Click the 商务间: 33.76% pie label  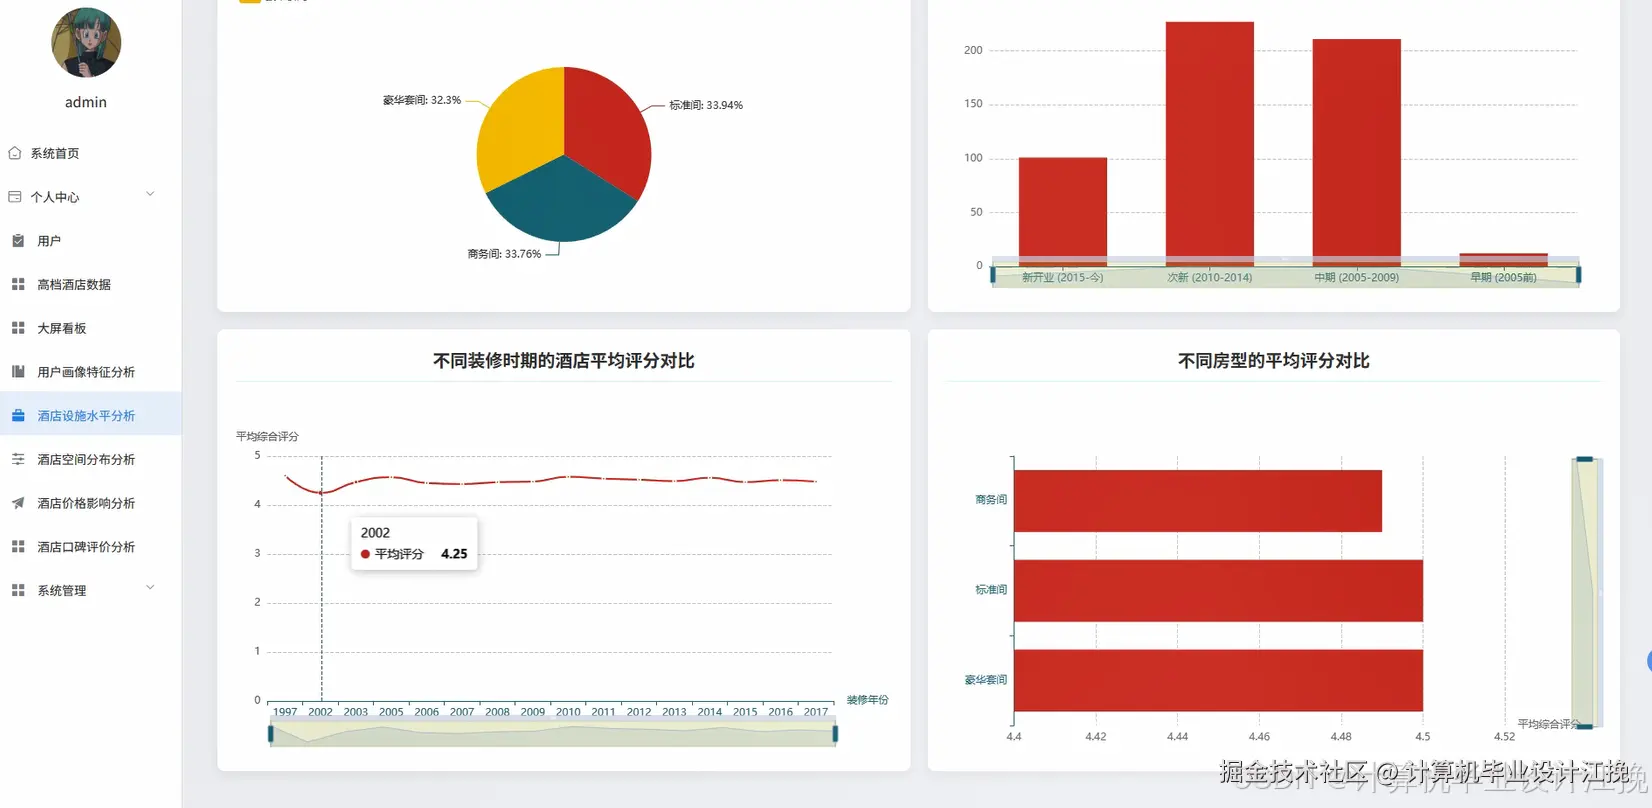coord(504,254)
